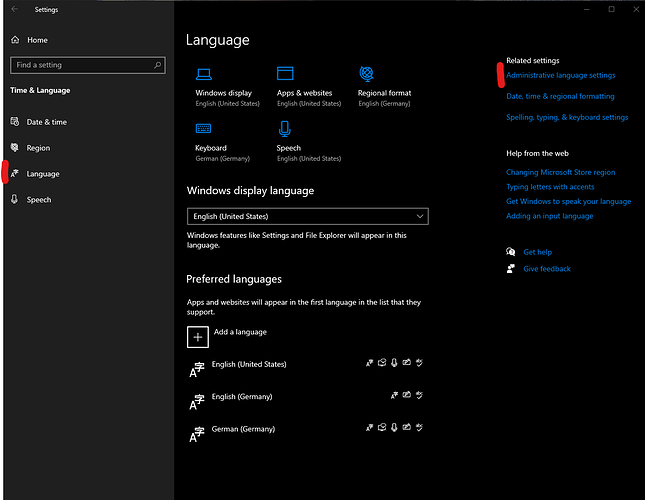
Task: Click Spelling, typing, & keyboard settings link
Action: (x=567, y=117)
